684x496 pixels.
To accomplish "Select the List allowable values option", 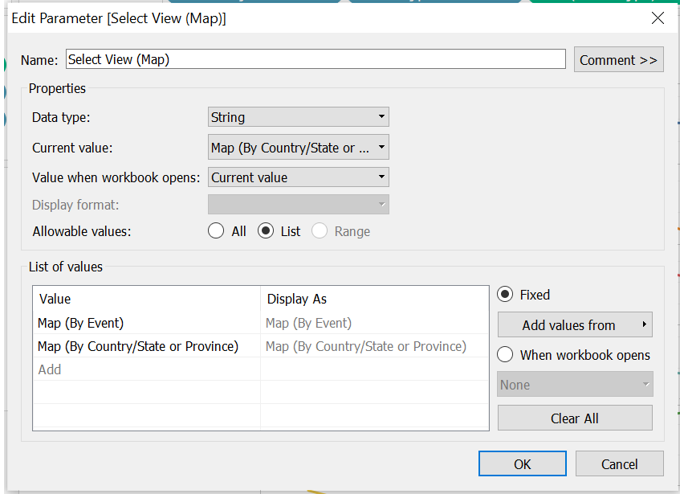I will [x=266, y=231].
